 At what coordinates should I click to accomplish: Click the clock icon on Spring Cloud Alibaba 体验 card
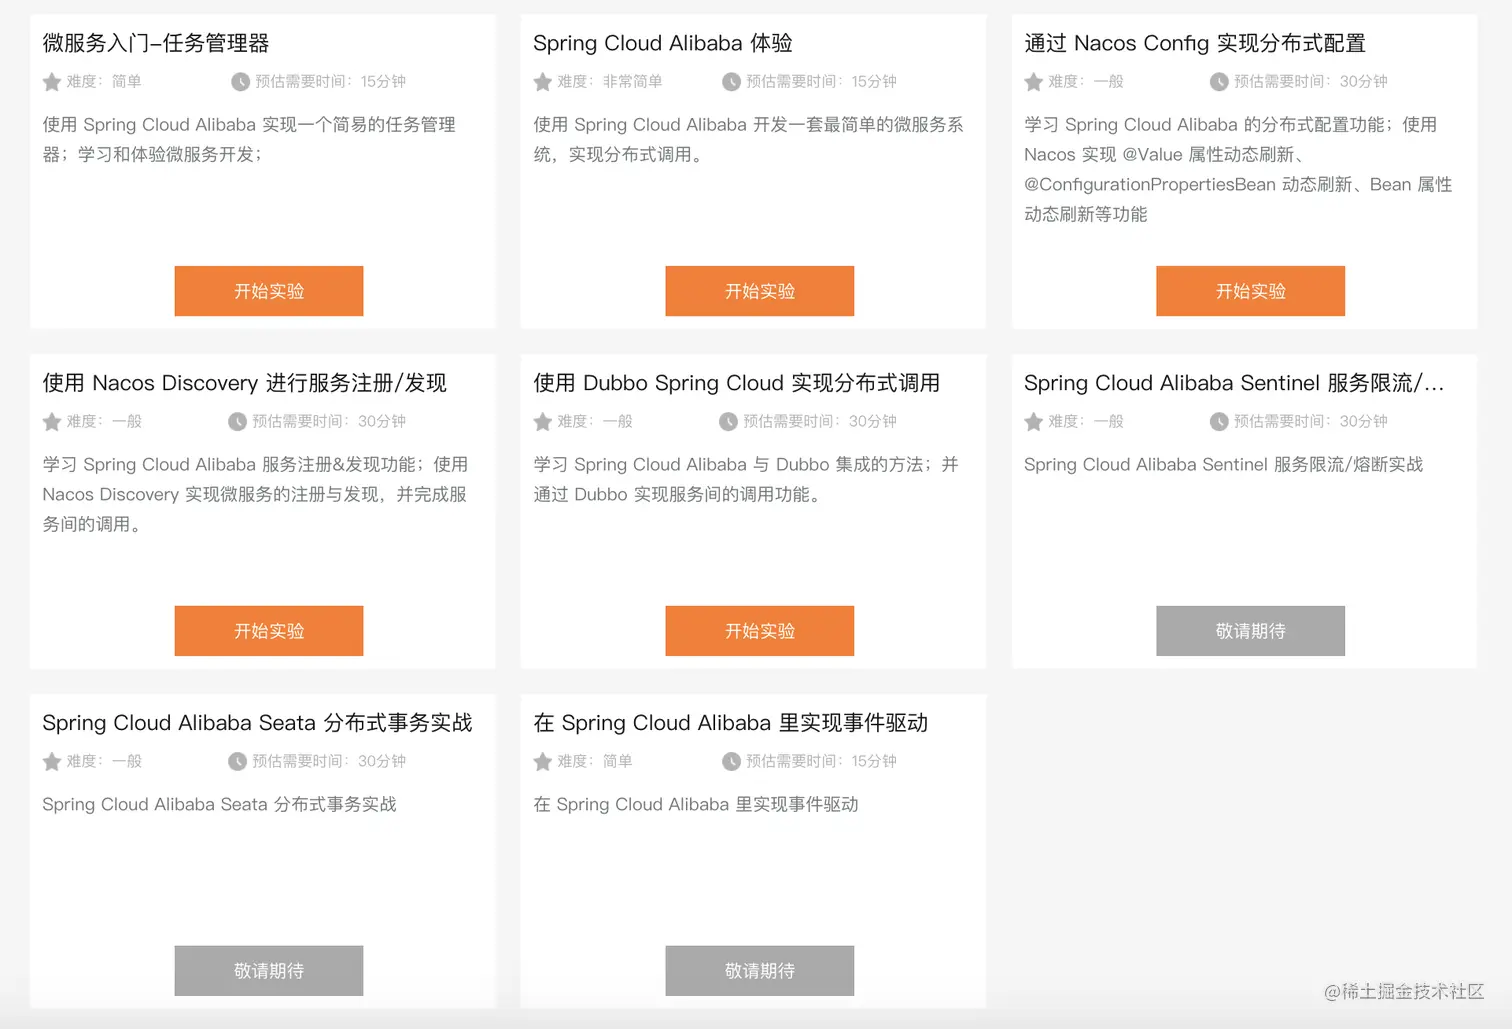tap(731, 82)
